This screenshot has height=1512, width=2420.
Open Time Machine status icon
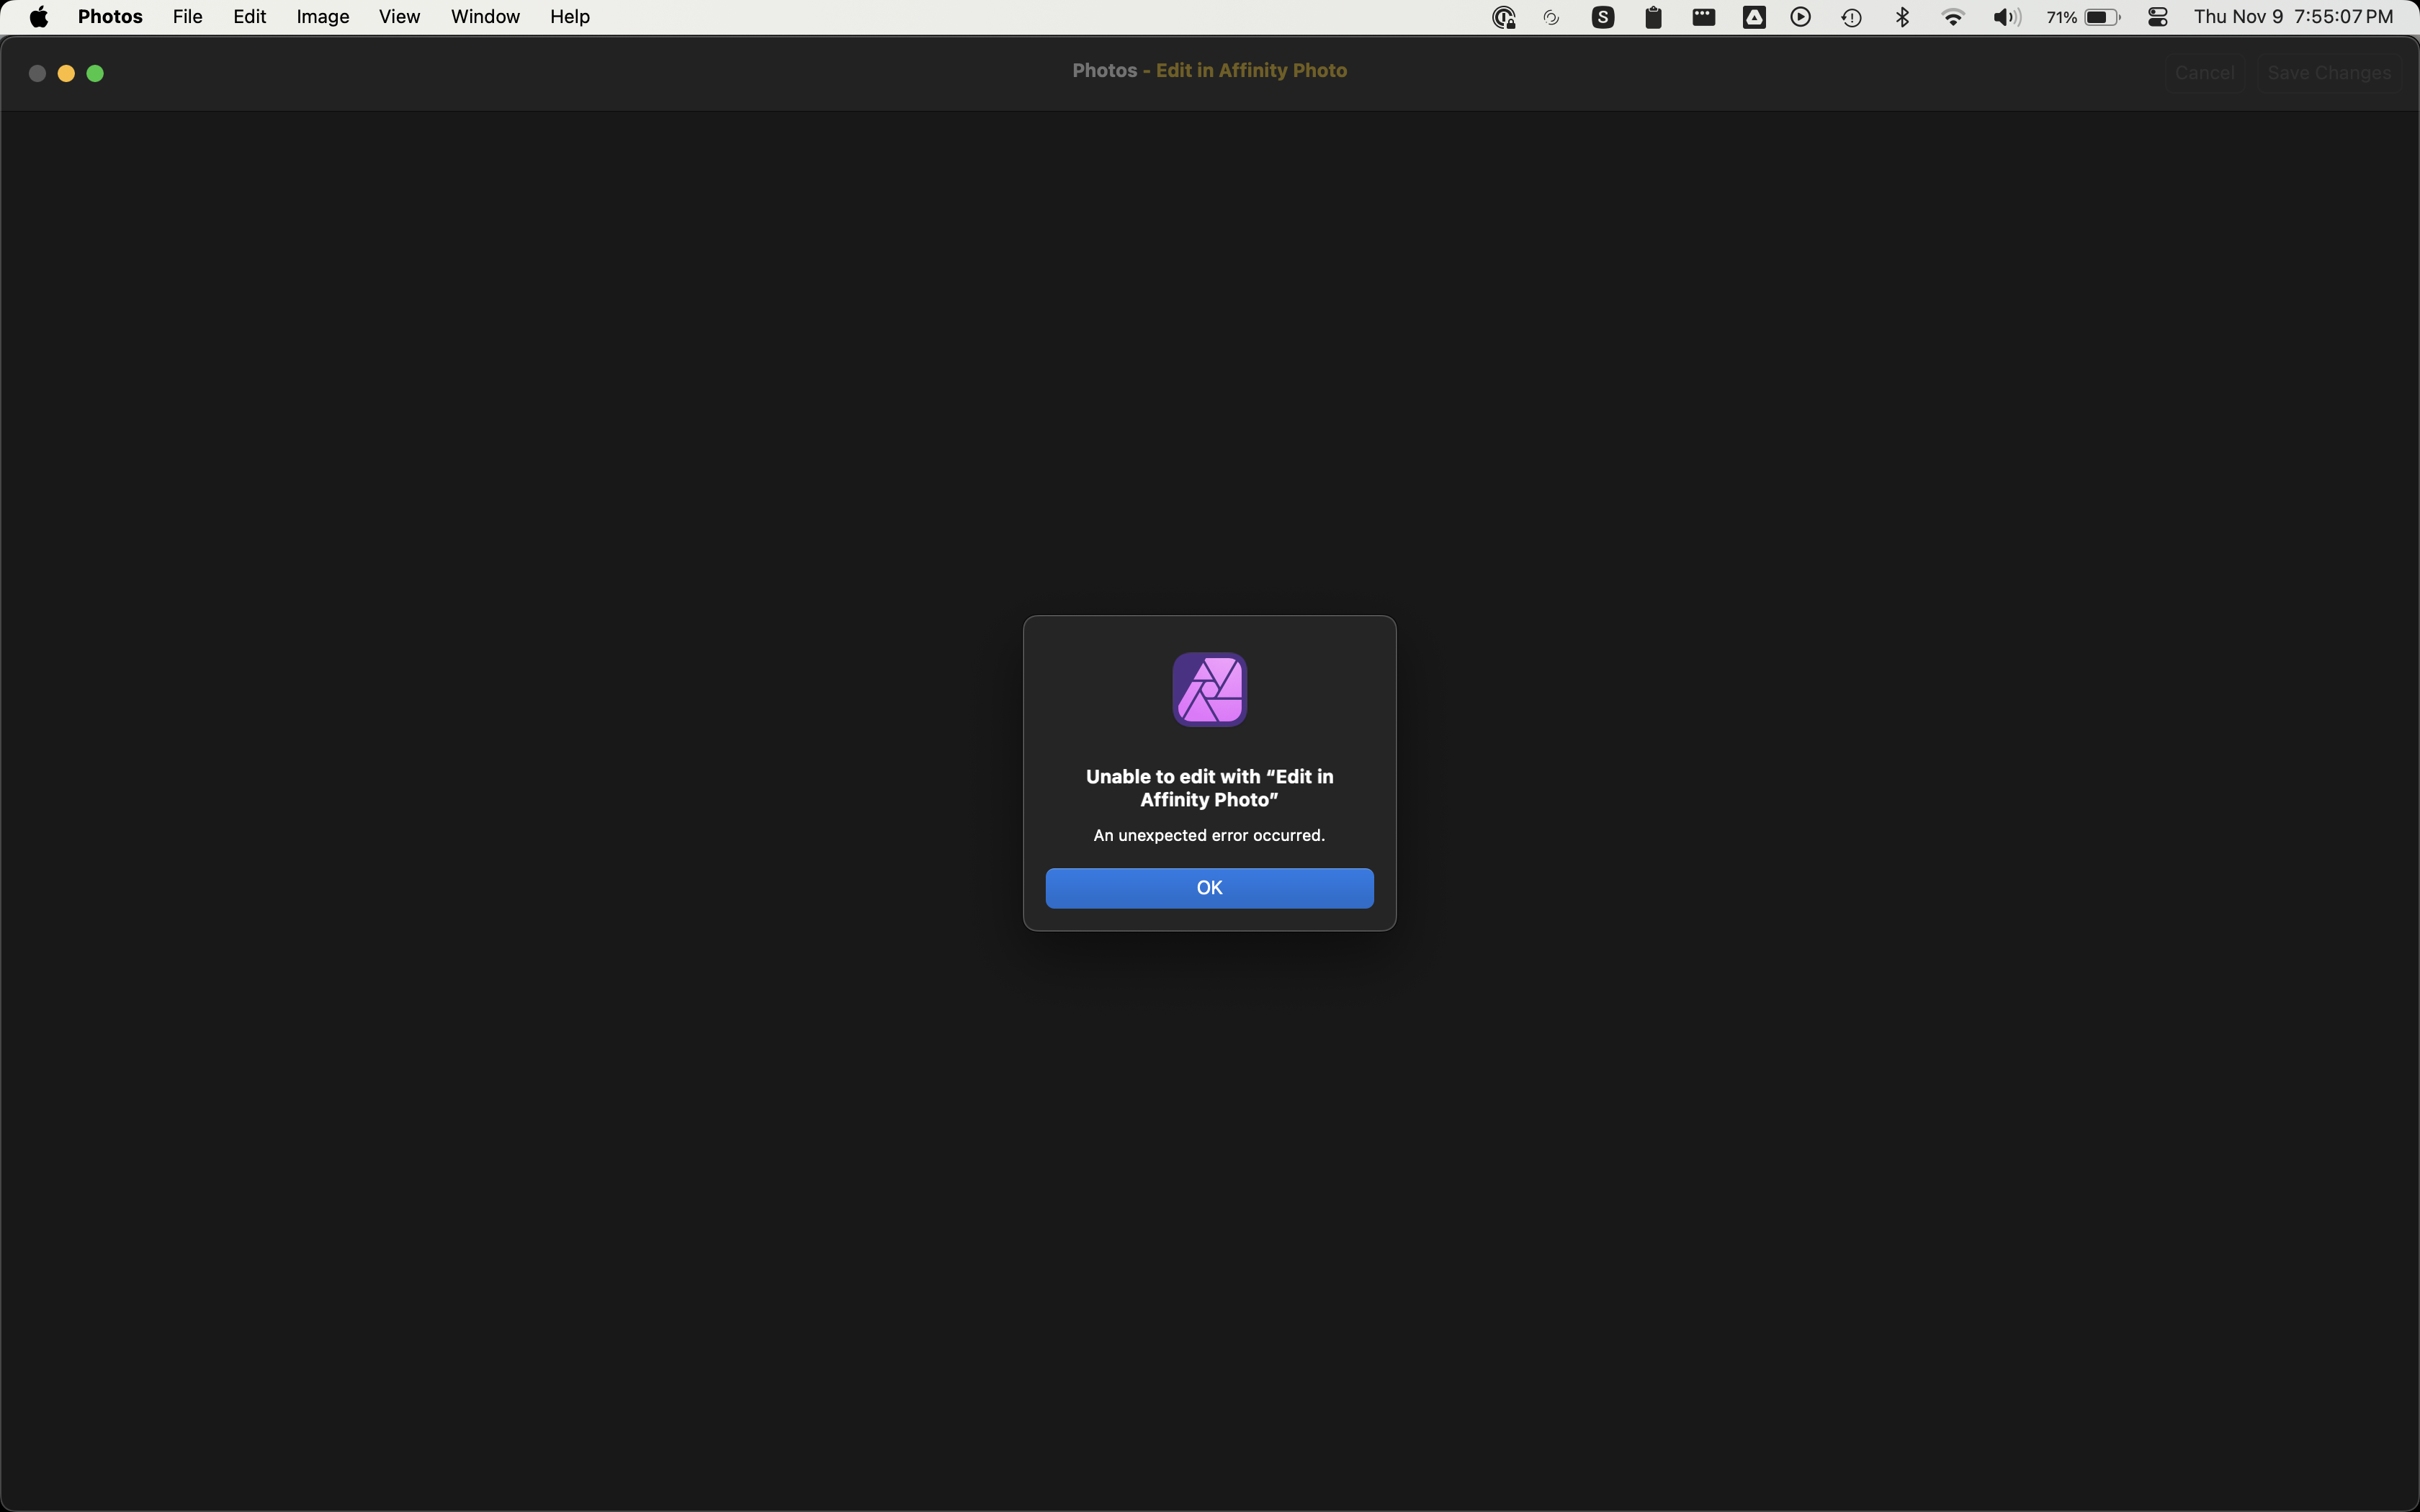[1851, 18]
